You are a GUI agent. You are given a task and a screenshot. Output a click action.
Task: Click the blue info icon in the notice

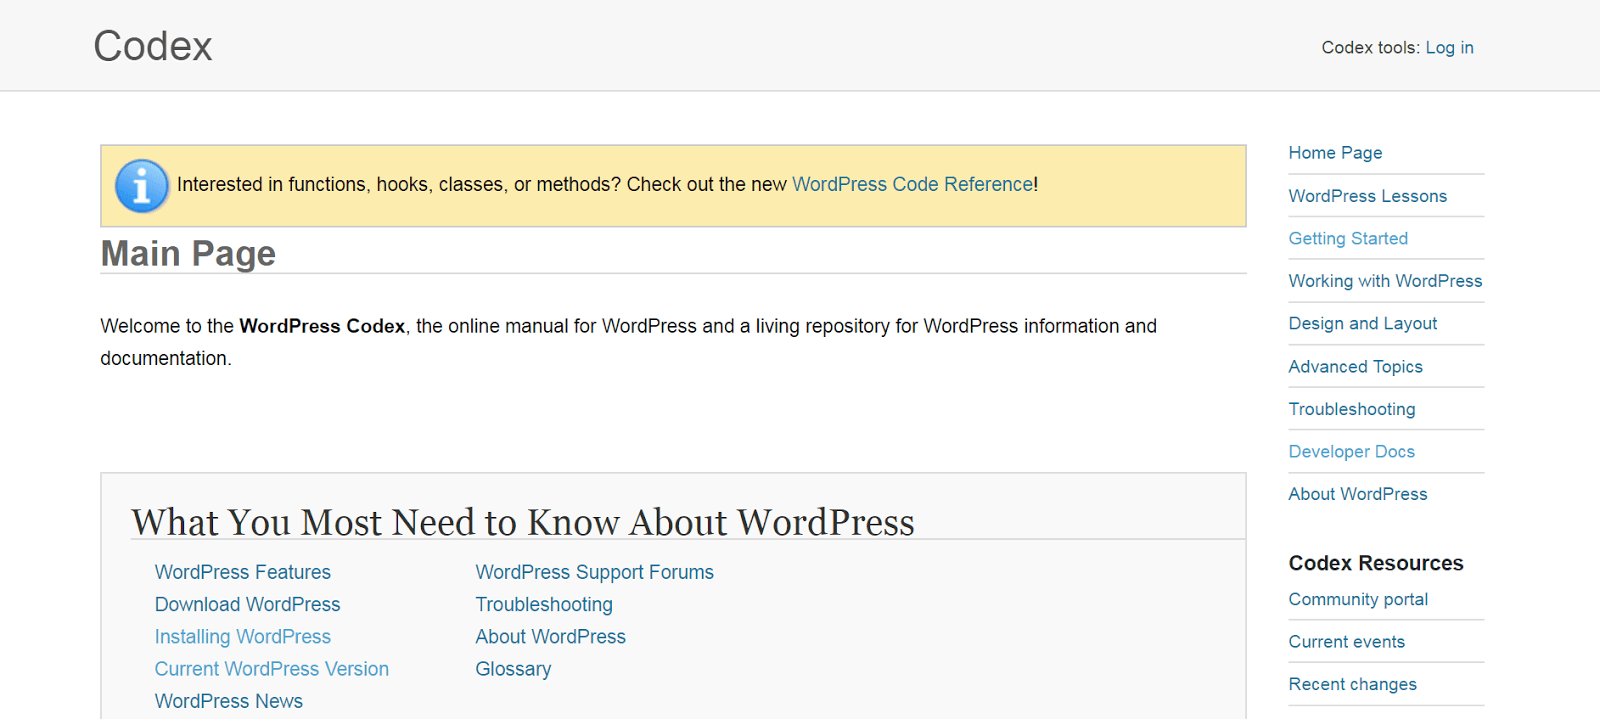pyautogui.click(x=141, y=186)
